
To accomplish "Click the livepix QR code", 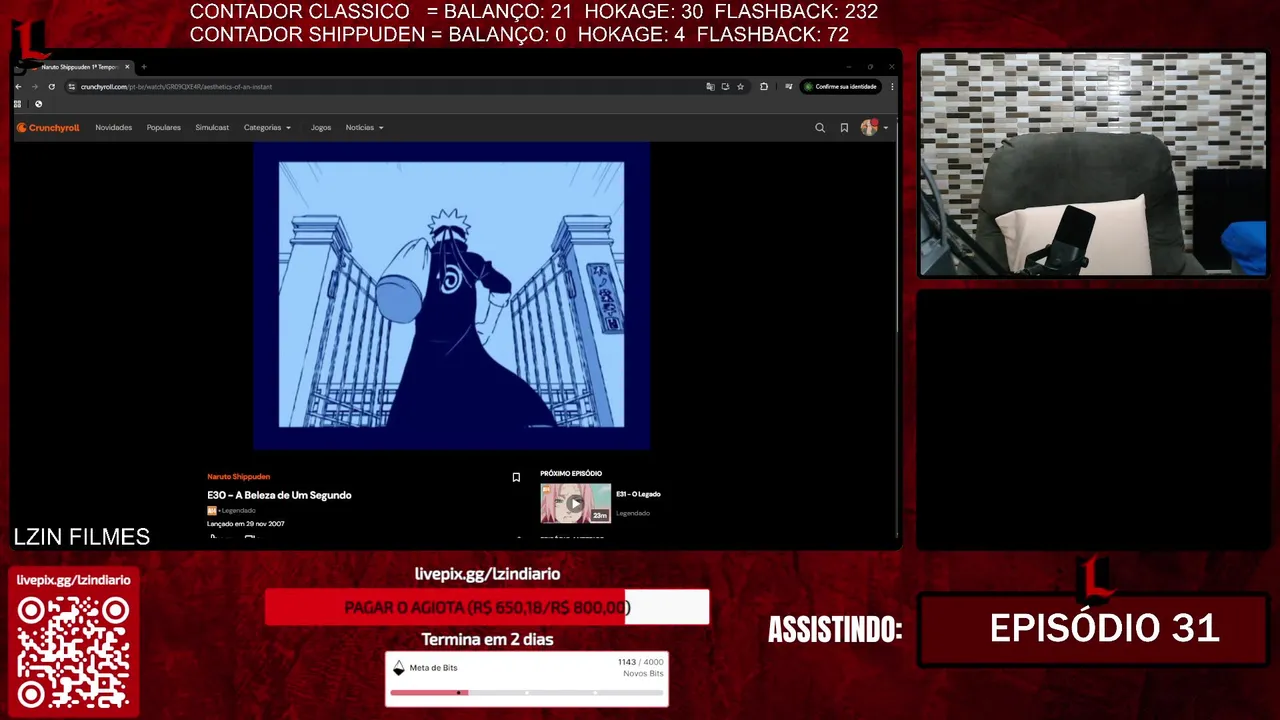I will (x=73, y=653).
